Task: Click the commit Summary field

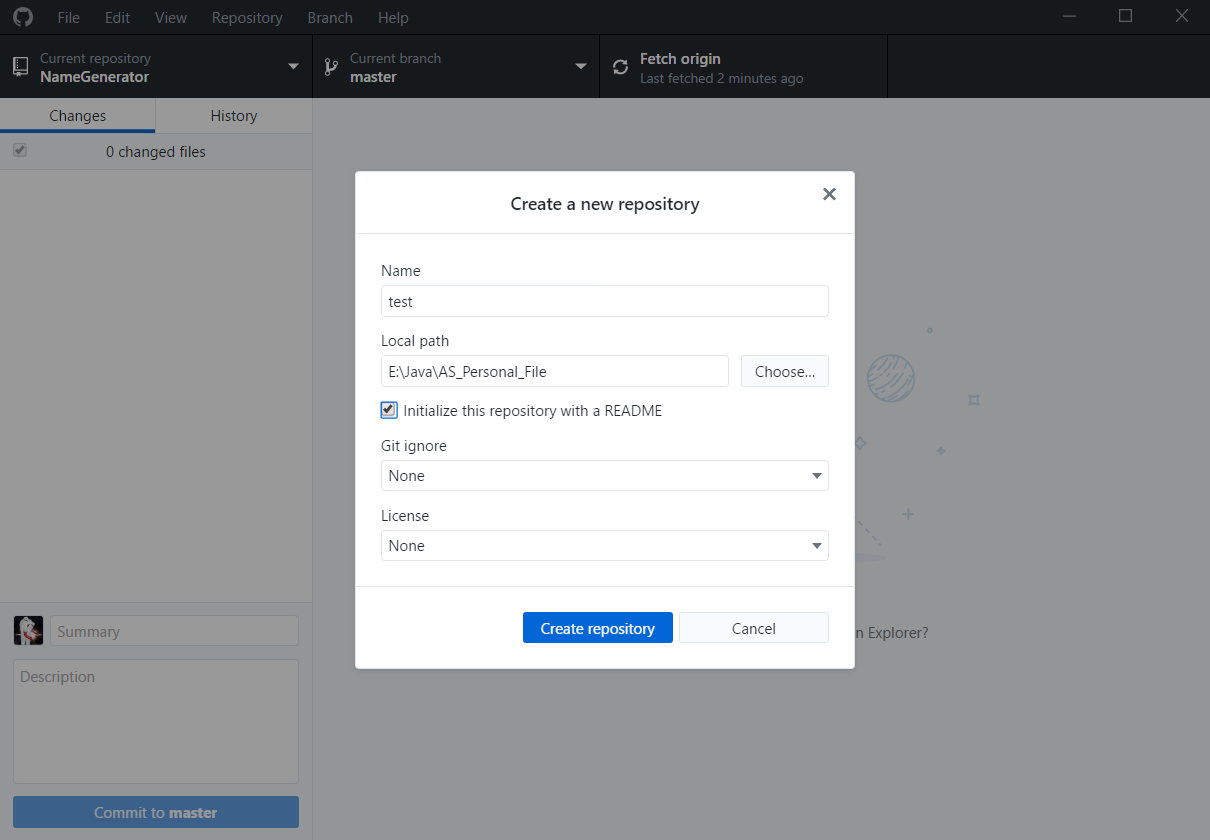Action: click(175, 631)
